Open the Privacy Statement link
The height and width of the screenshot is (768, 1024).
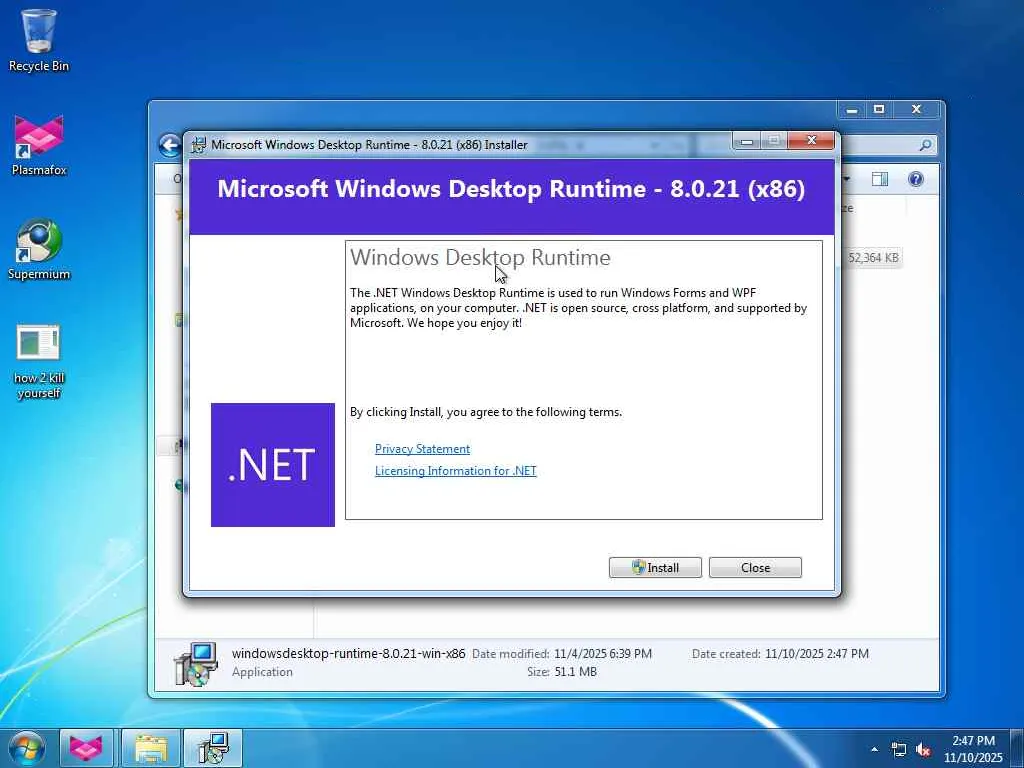[x=422, y=449]
